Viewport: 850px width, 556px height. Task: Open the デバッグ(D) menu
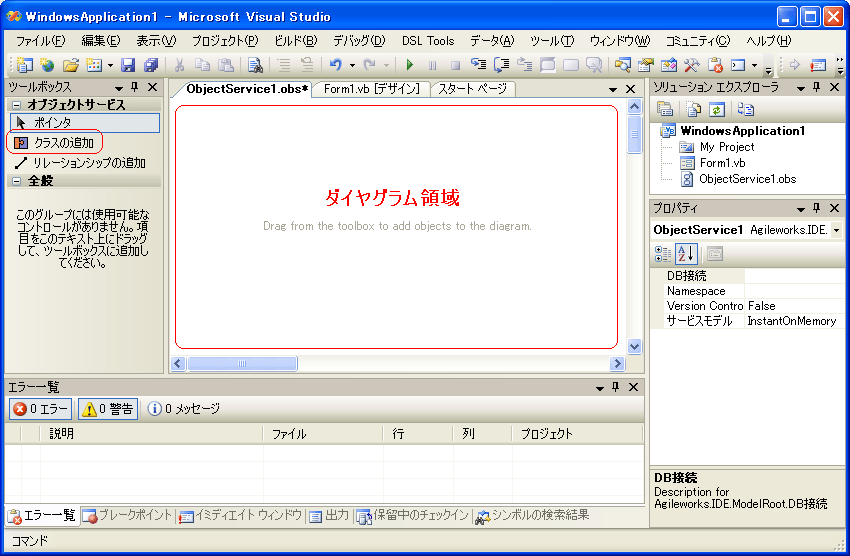359,41
